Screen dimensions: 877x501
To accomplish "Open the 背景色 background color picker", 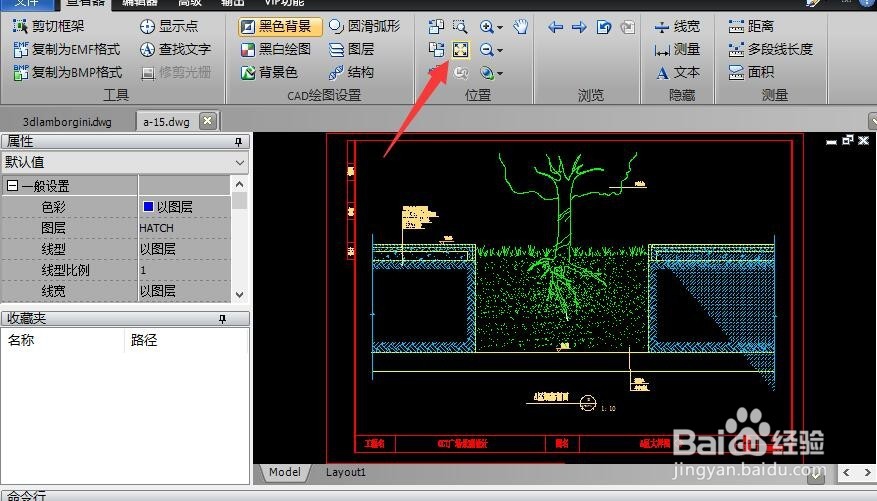I will 269,73.
